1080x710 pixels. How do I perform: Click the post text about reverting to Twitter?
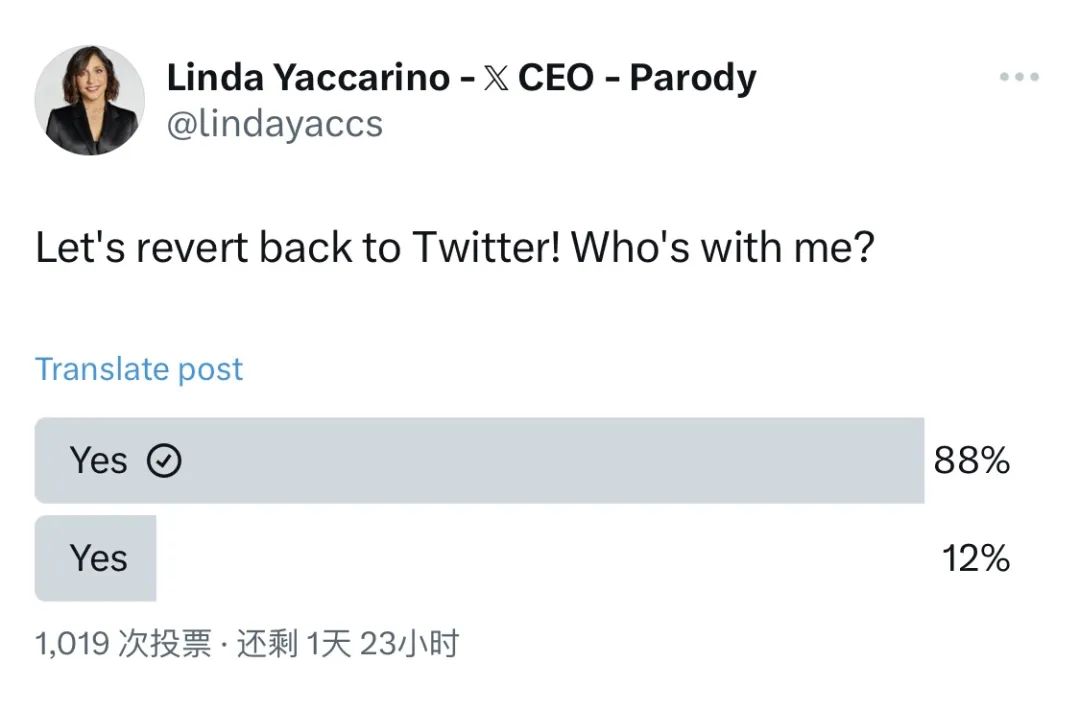(455, 247)
